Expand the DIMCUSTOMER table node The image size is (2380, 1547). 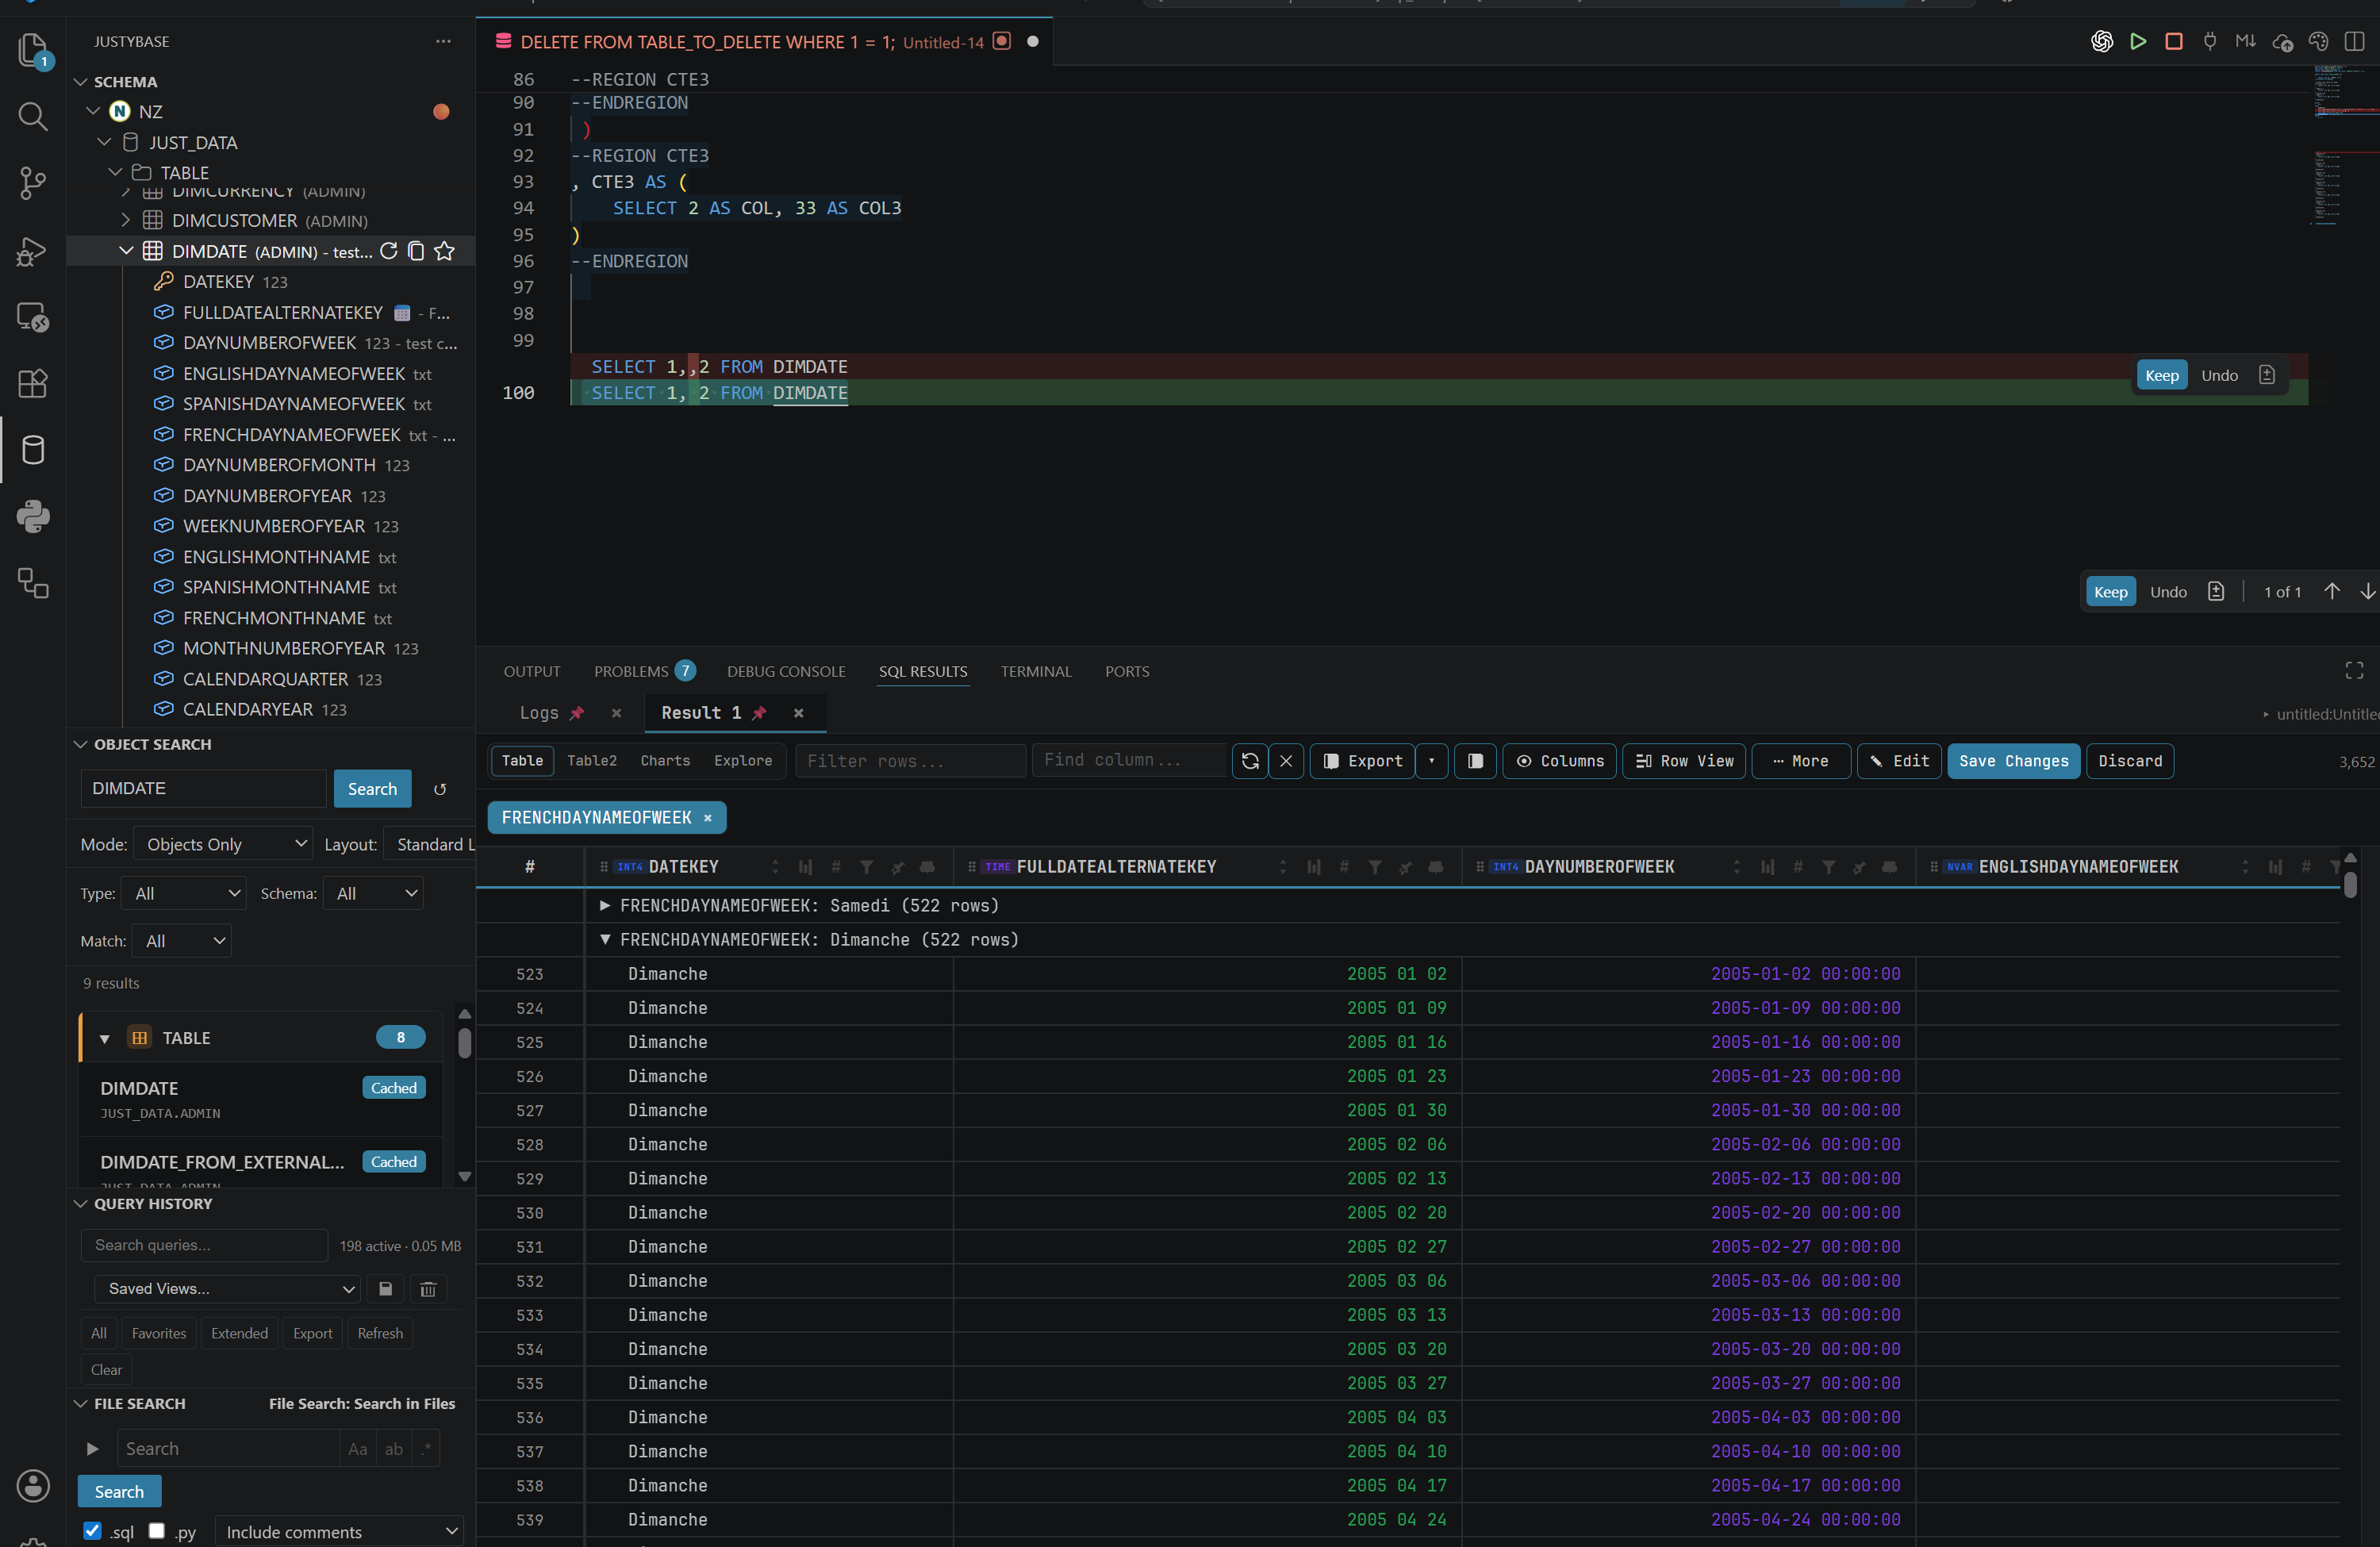click(x=126, y=220)
